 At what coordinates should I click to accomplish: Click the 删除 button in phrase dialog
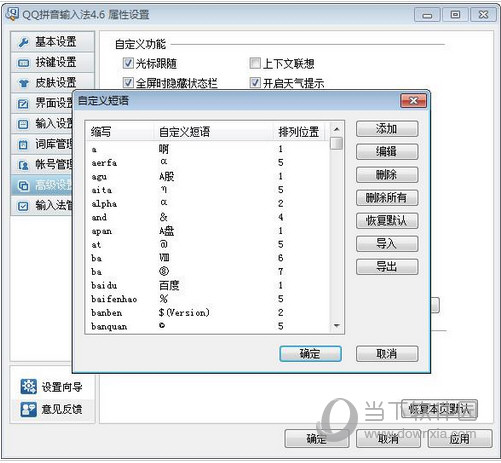387,175
